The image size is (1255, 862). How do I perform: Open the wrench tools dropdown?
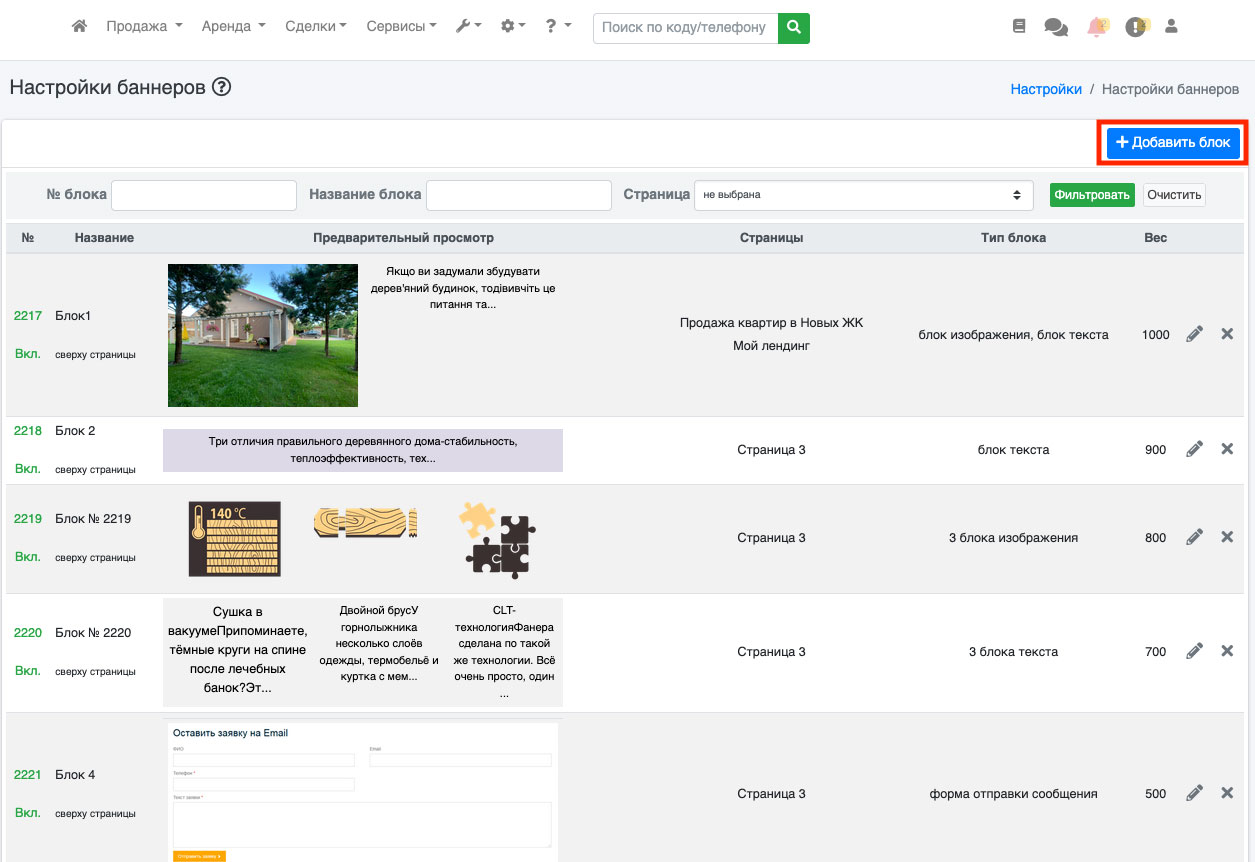pyautogui.click(x=468, y=27)
